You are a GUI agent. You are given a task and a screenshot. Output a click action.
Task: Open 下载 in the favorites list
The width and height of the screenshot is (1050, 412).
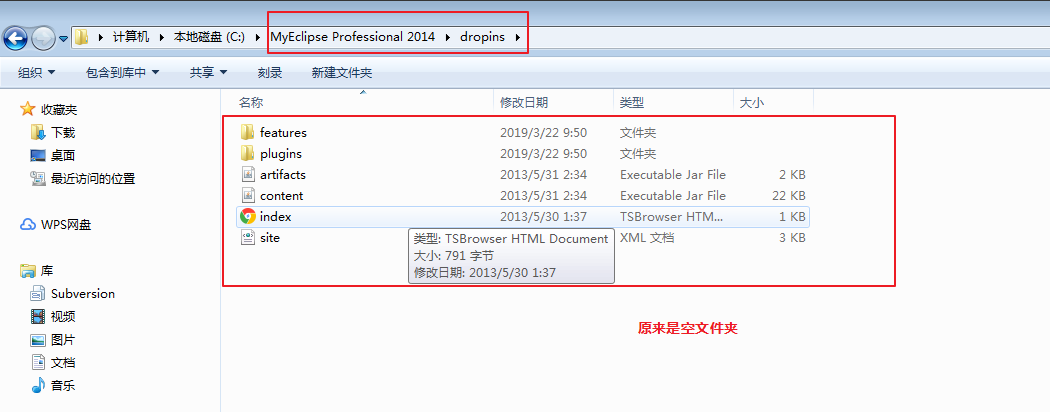(63, 133)
